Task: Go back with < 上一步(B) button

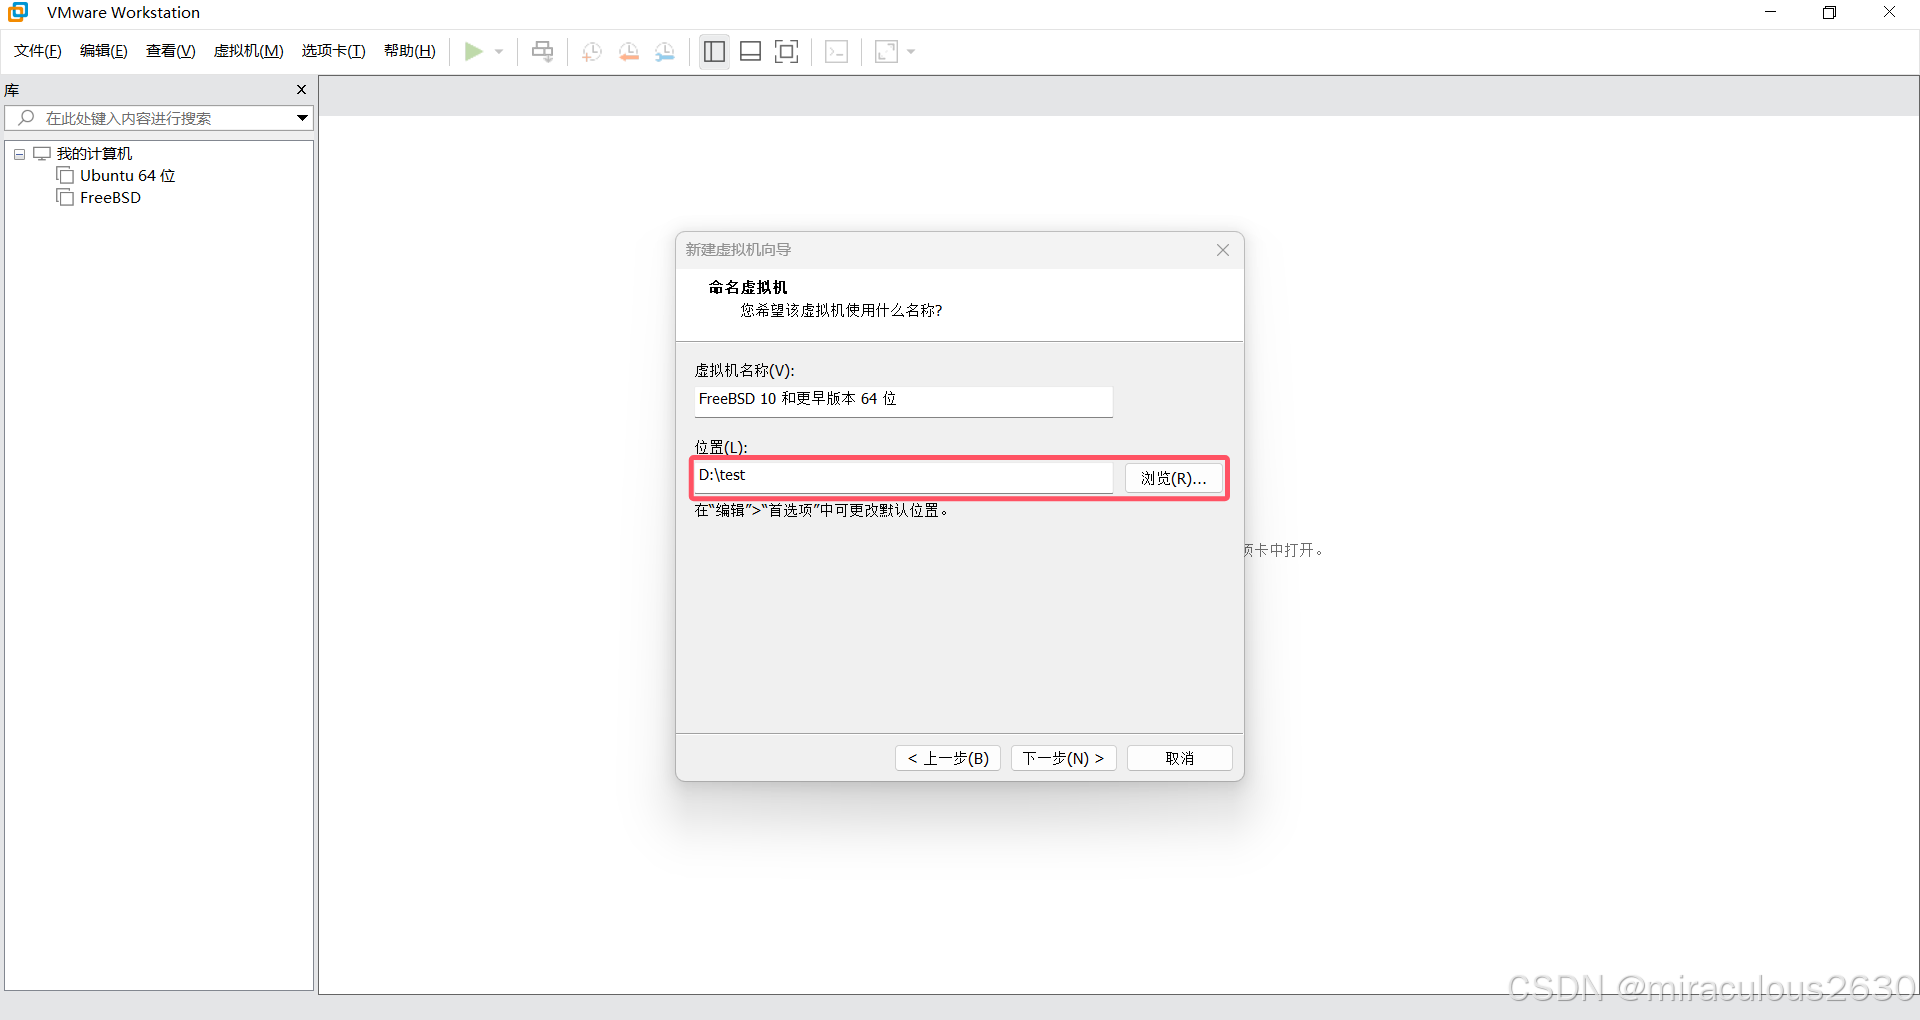Action: [x=948, y=758]
